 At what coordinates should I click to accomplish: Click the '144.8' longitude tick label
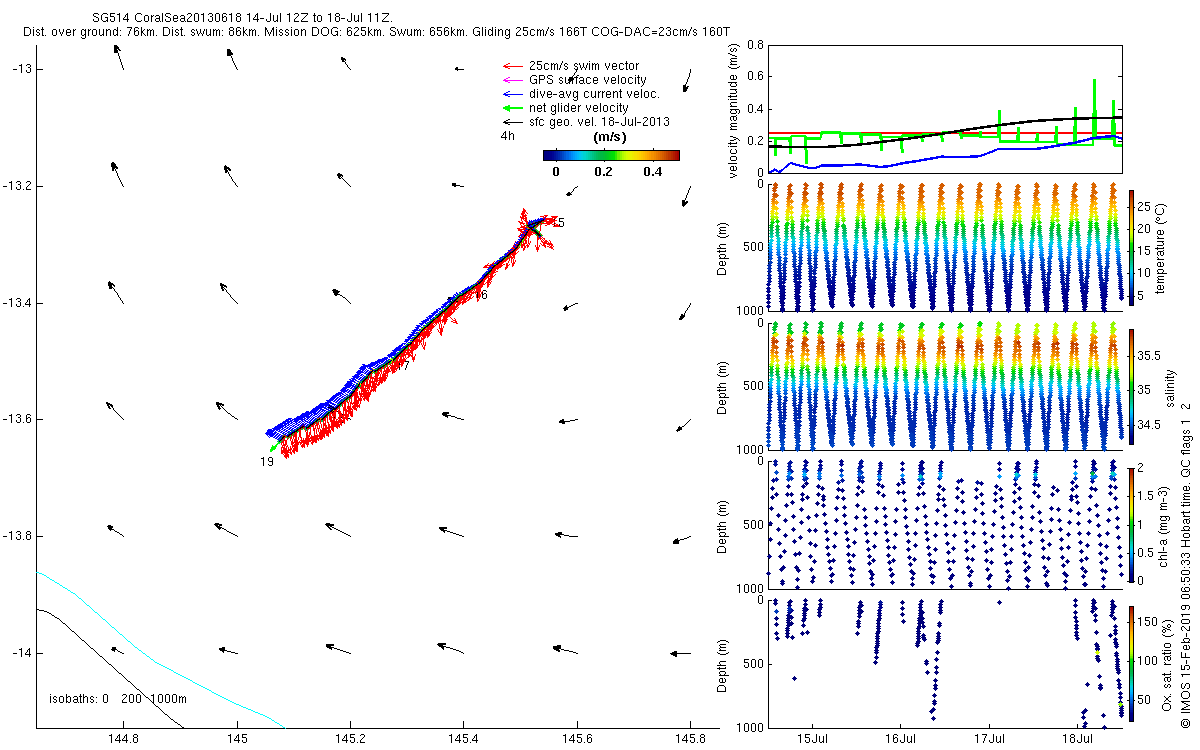(x=123, y=740)
